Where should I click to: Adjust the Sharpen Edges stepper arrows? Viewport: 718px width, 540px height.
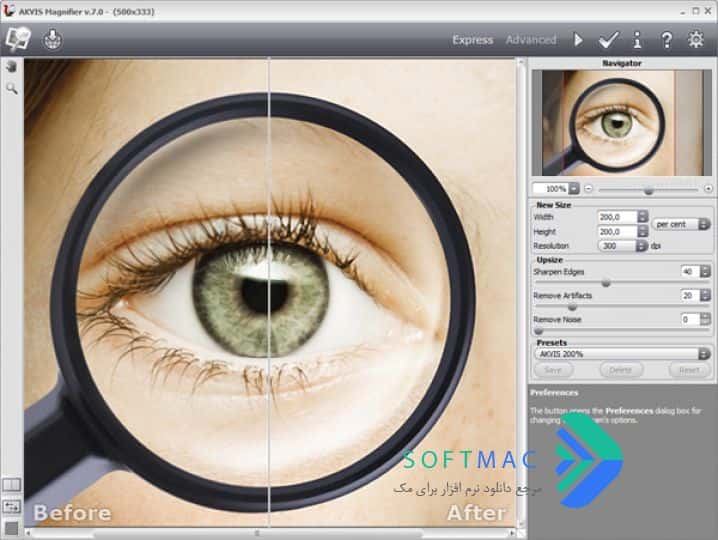pyautogui.click(x=705, y=272)
